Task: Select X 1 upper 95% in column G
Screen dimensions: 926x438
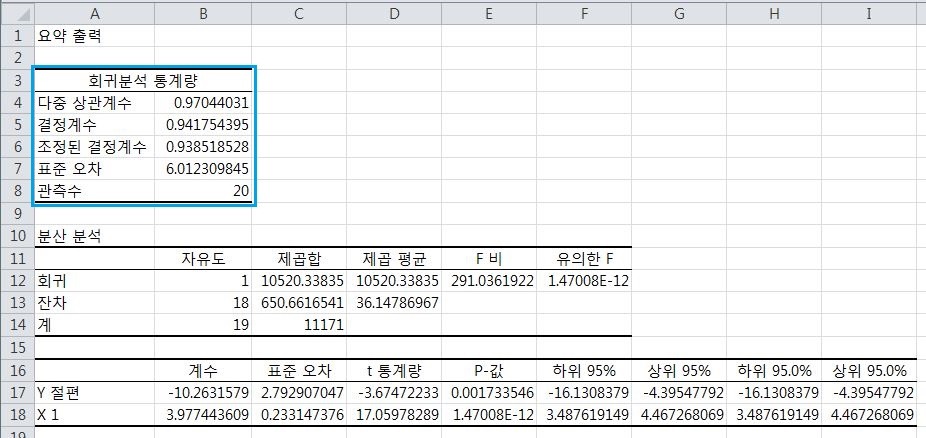Action: 679,414
